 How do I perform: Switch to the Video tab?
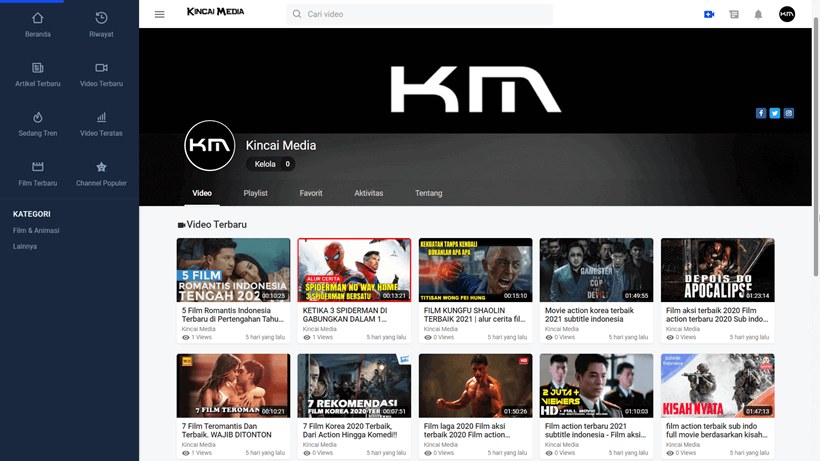pos(202,193)
